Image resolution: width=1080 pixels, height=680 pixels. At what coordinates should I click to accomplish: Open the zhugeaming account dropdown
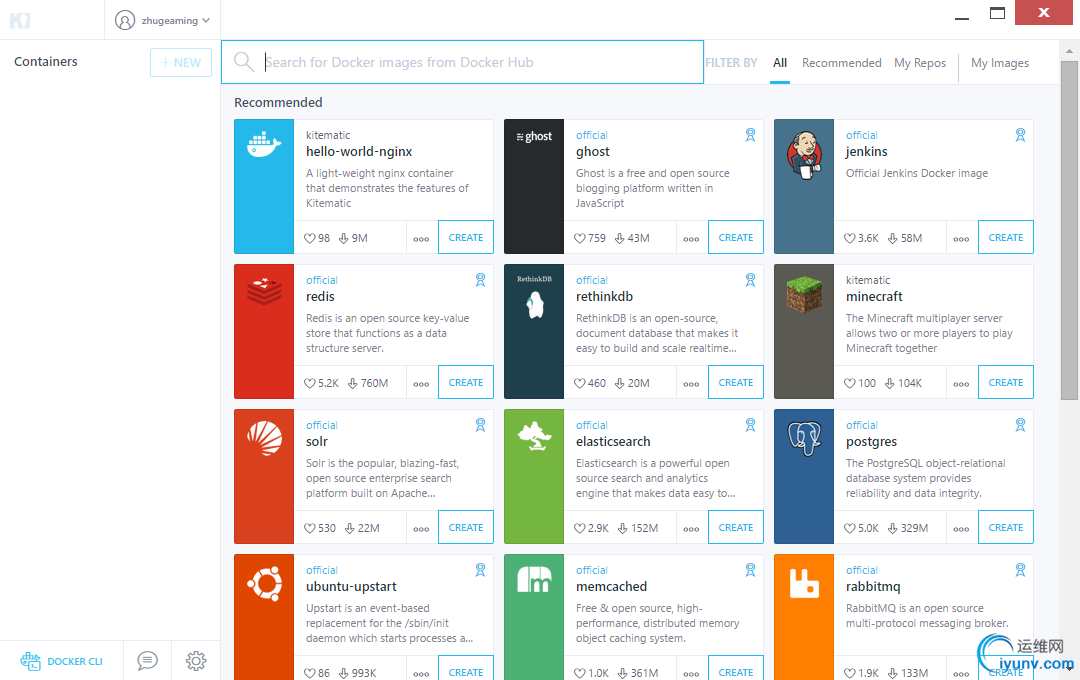[163, 21]
